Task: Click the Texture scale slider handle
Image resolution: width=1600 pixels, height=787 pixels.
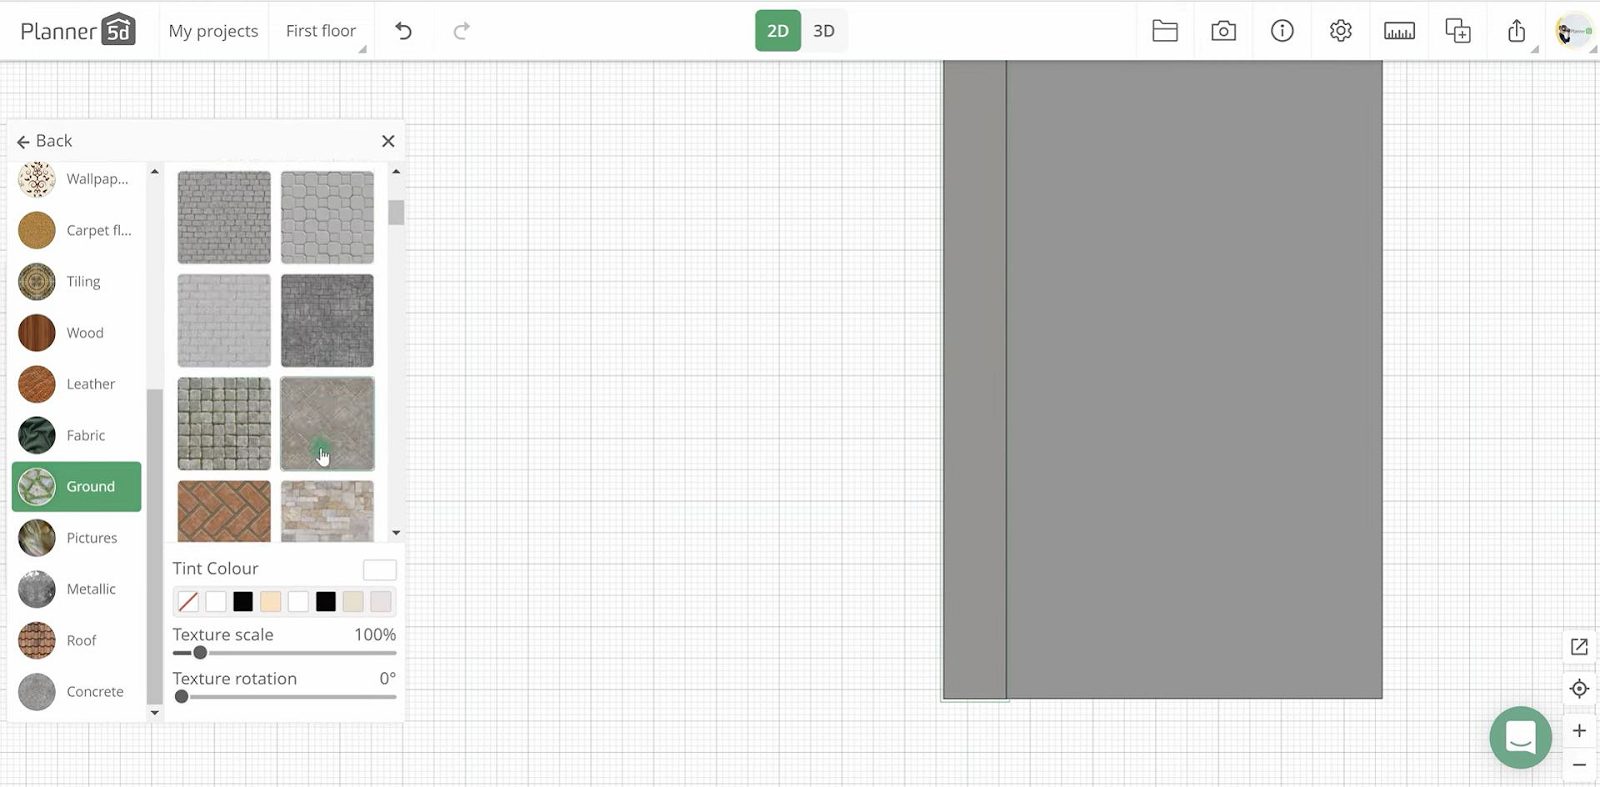Action: point(200,653)
